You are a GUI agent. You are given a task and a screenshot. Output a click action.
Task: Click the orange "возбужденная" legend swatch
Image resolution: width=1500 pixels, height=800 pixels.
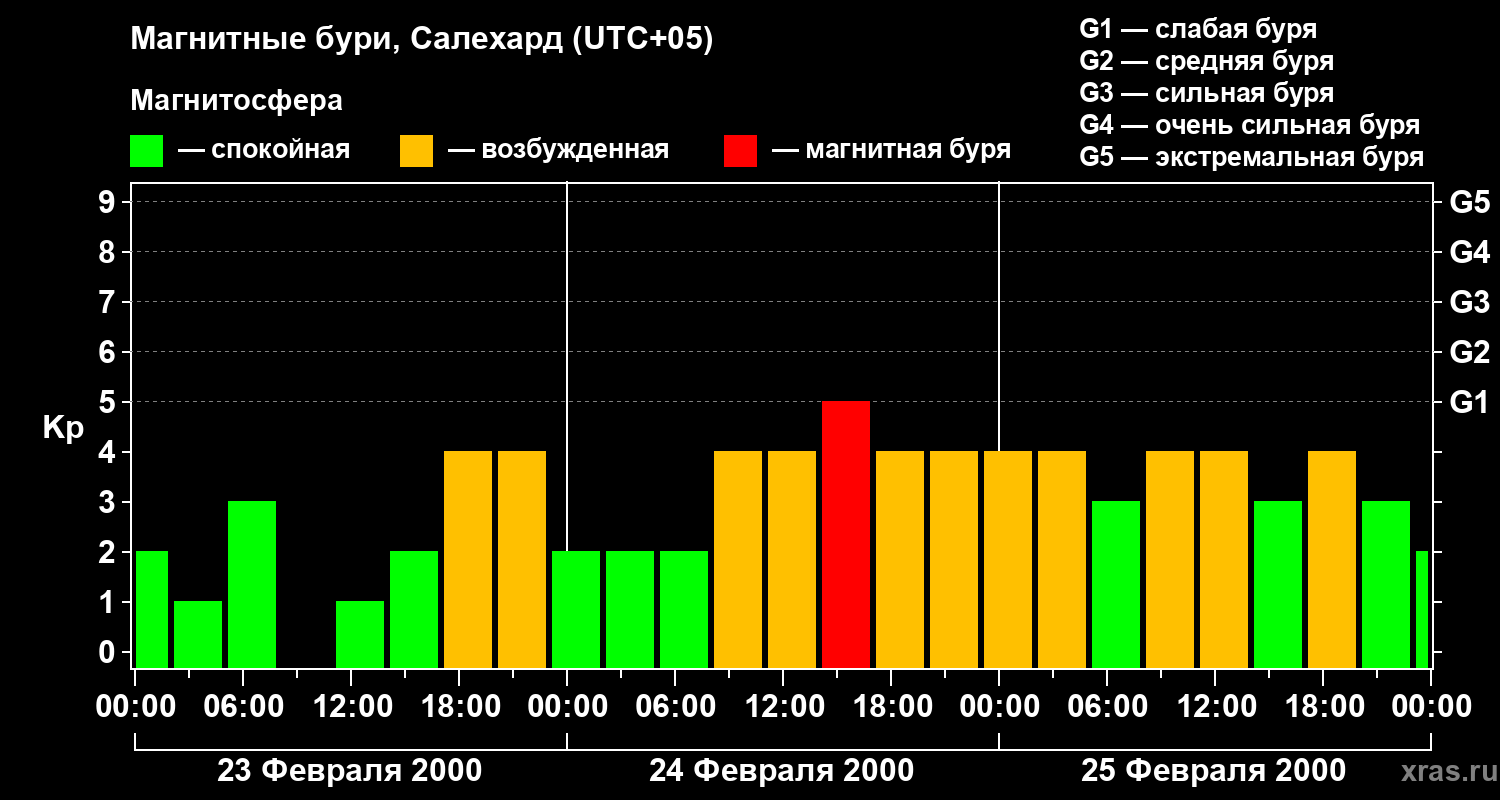(x=416, y=151)
